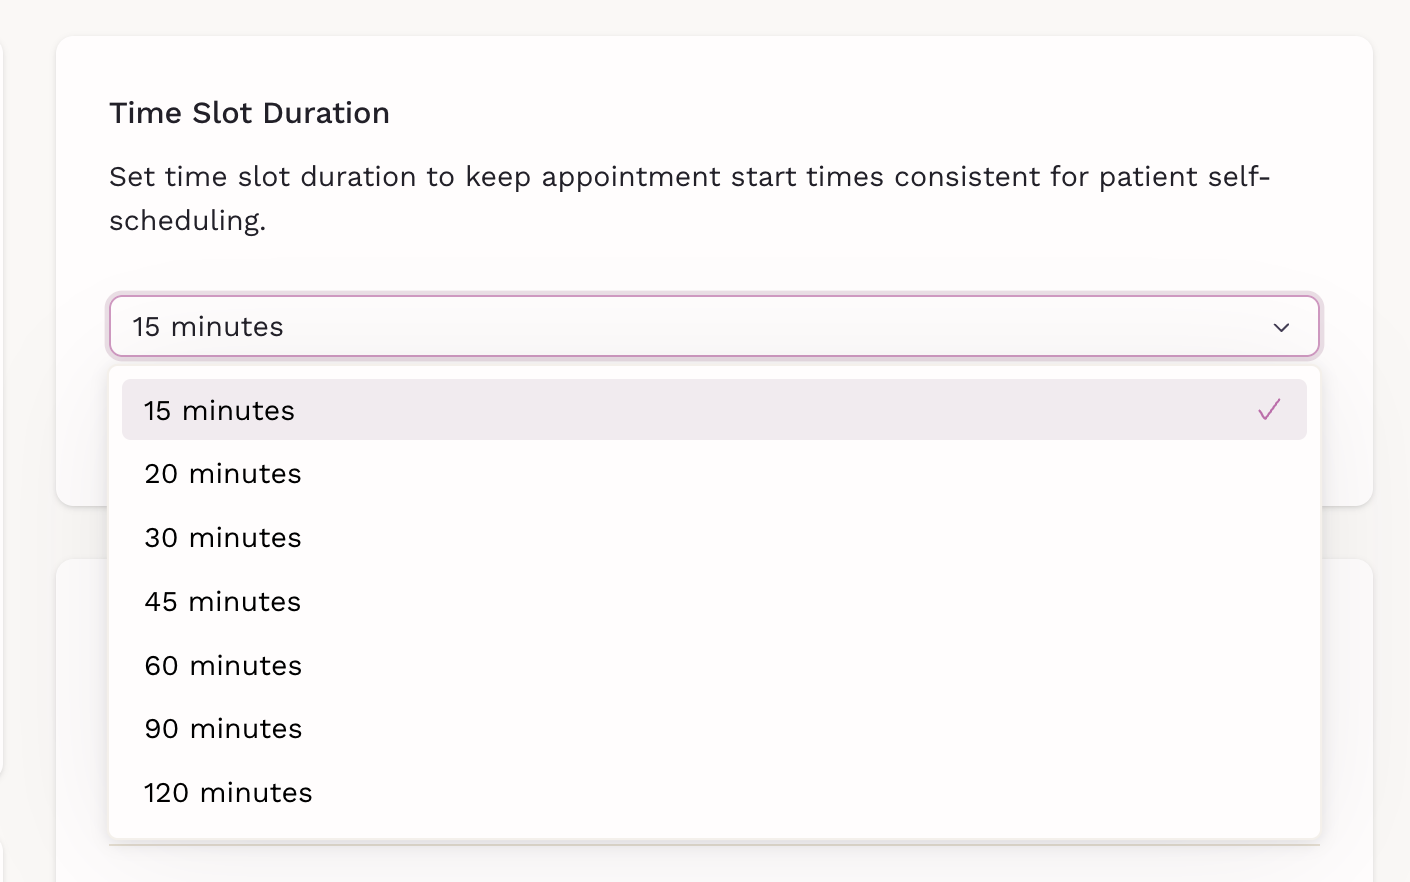1410x882 pixels.
Task: Click the checkmark icon beside 15 minutes
Action: click(x=1269, y=410)
